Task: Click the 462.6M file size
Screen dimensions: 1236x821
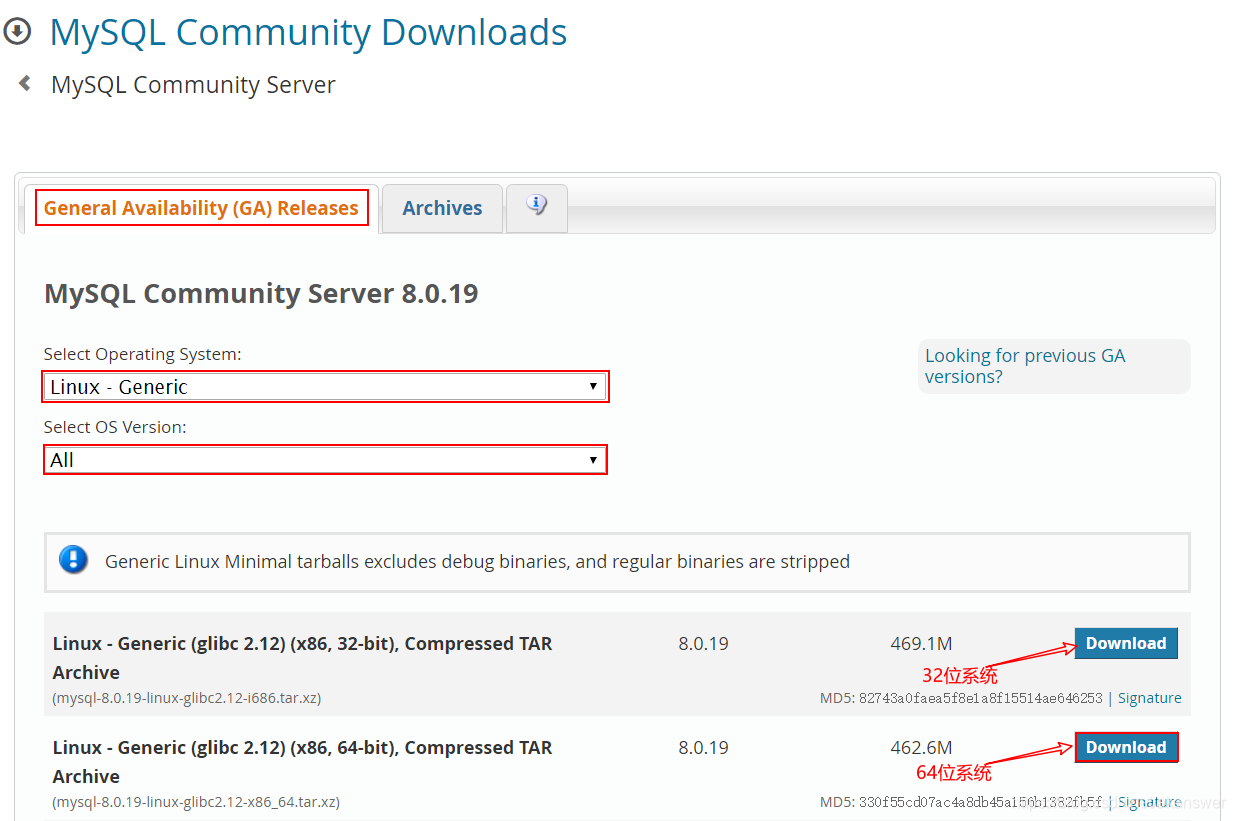Action: [x=921, y=748]
